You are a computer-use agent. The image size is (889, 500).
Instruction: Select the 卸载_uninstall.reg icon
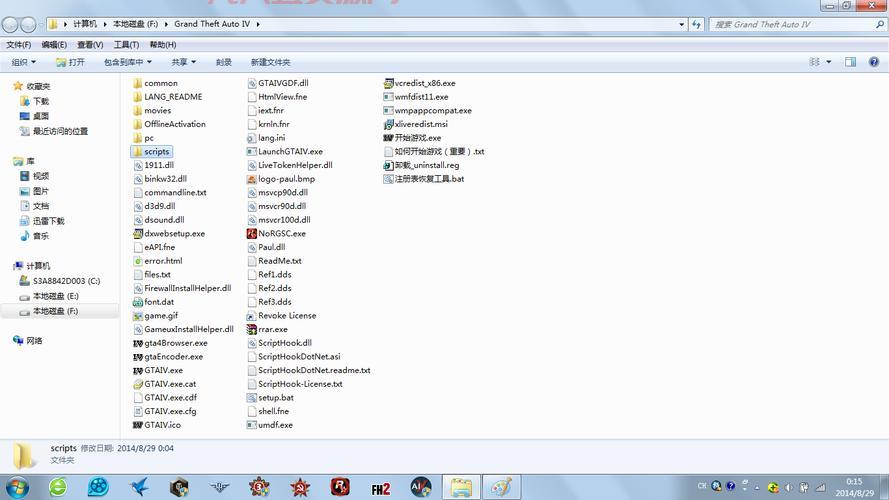coord(388,166)
